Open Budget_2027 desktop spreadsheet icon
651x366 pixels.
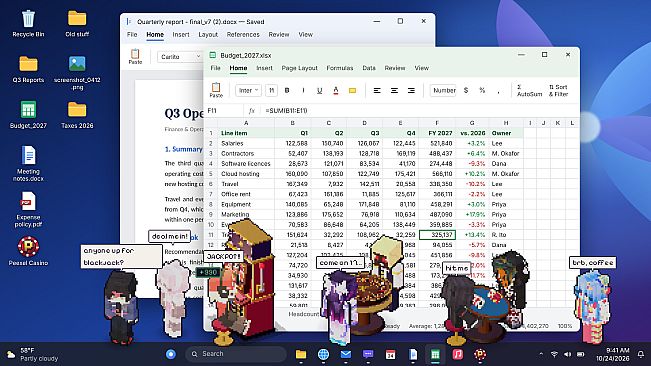(28, 115)
